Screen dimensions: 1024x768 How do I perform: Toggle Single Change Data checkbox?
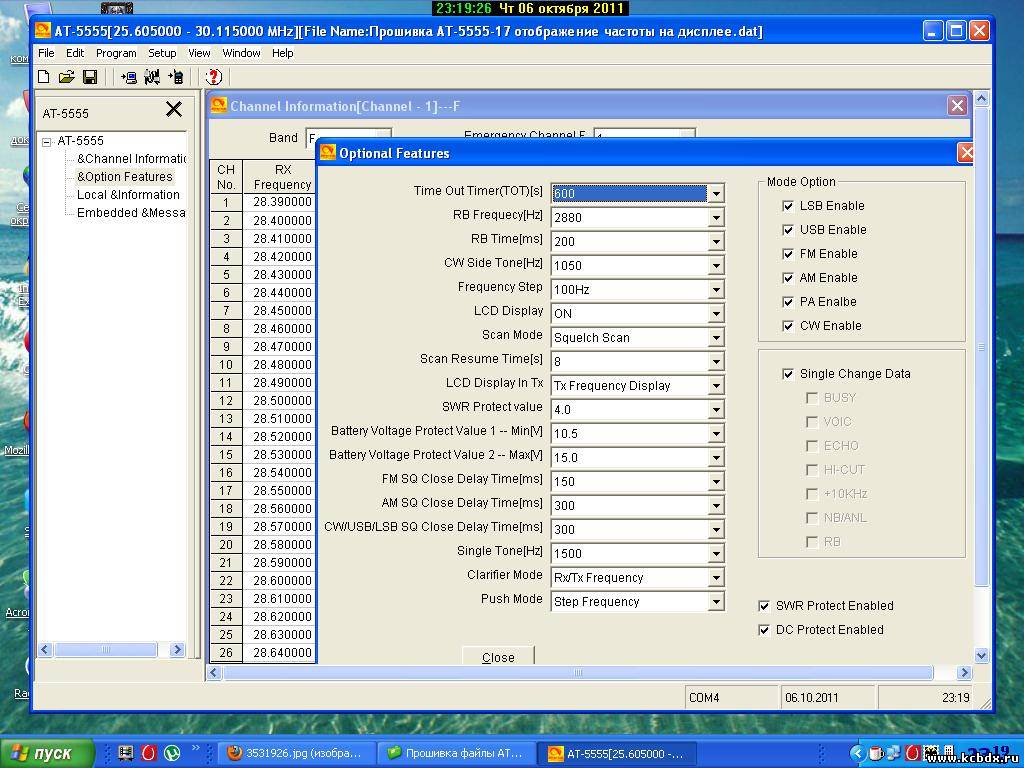(x=788, y=374)
